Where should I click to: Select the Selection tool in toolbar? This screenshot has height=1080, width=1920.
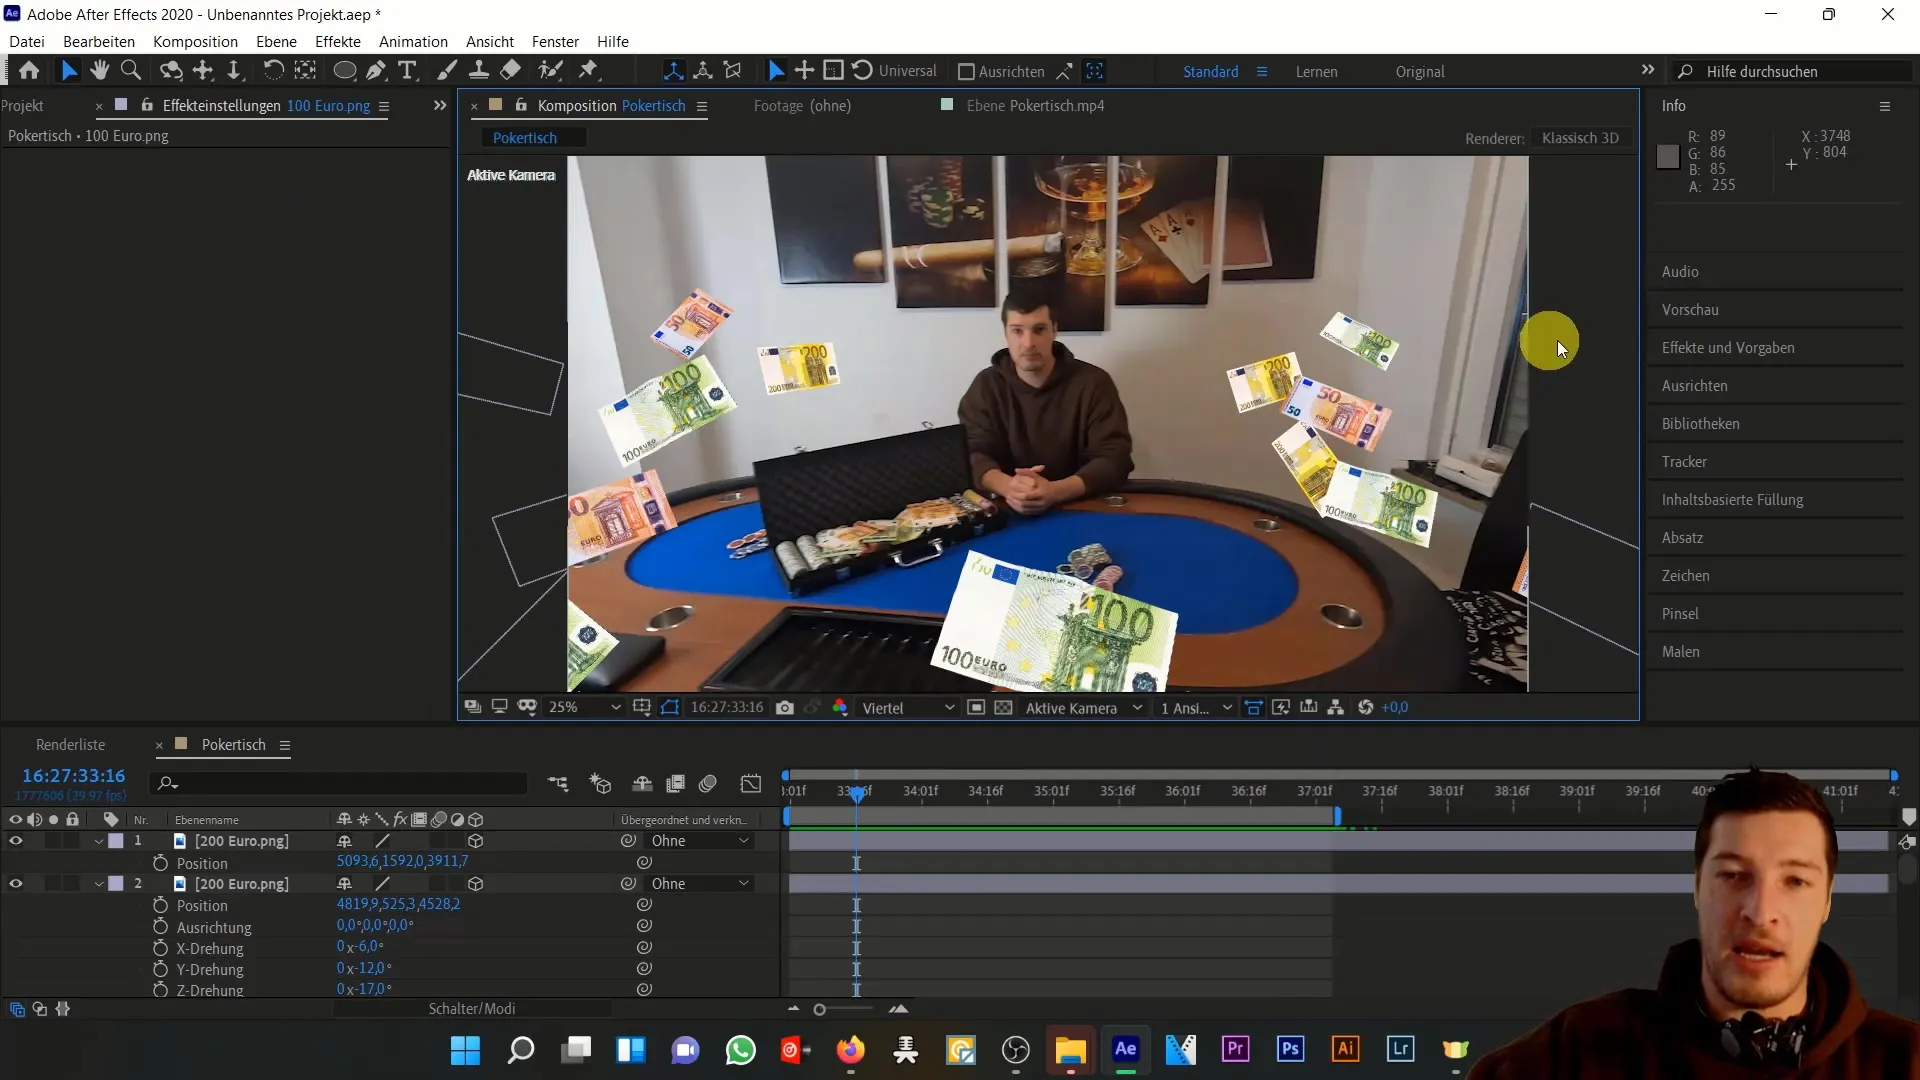69,70
